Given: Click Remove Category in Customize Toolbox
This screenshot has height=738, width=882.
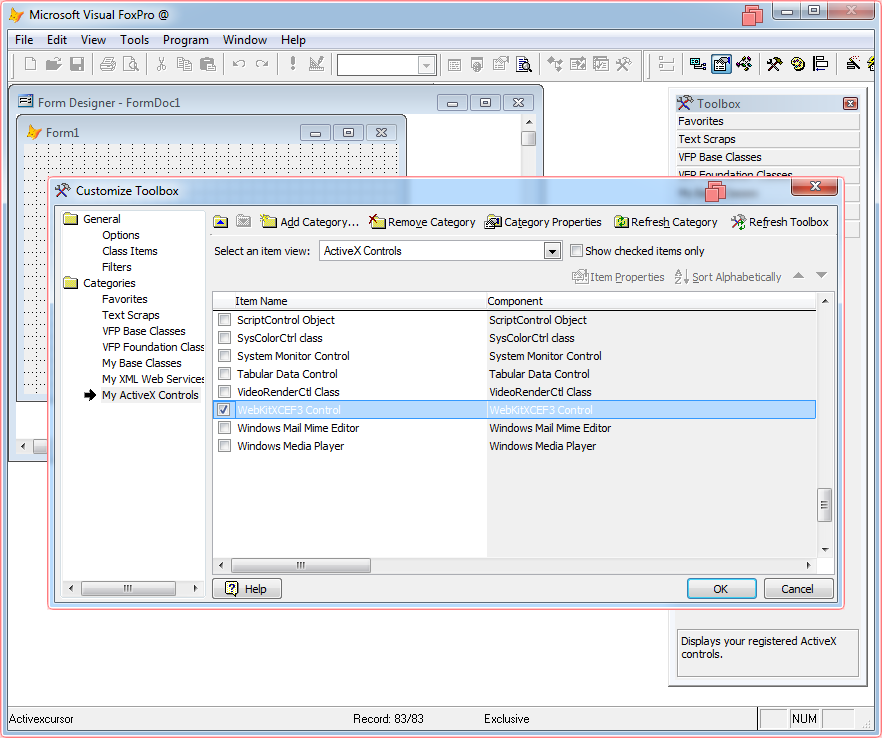Looking at the screenshot, I should pyautogui.click(x=422, y=222).
